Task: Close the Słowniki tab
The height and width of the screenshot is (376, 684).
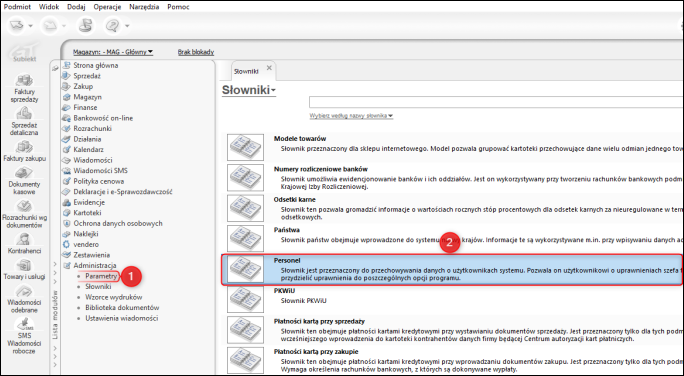Action: [269, 68]
